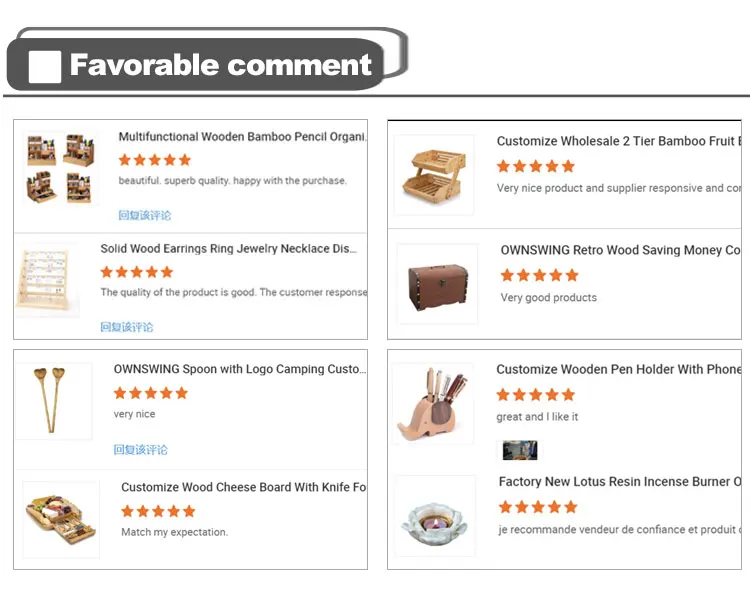Open the jewelry necklace display thumbnail
Screen dimensions: 750x612
47,281
